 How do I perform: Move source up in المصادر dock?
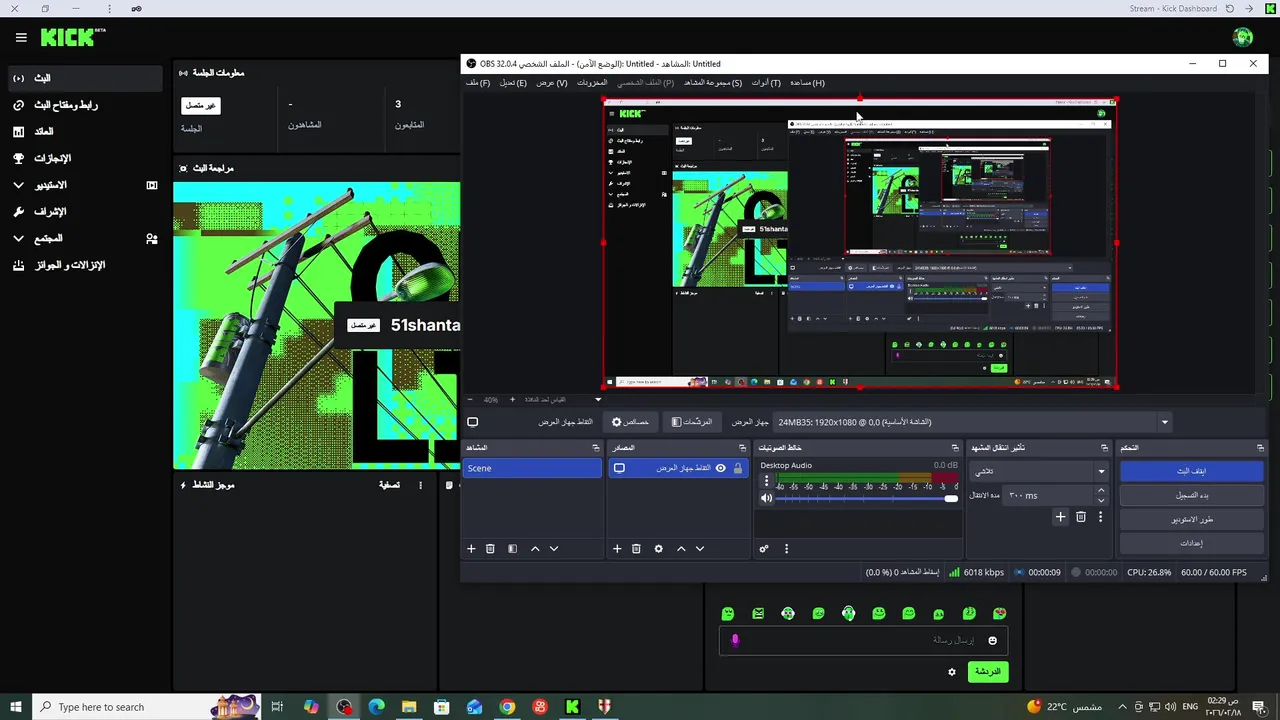coord(681,548)
